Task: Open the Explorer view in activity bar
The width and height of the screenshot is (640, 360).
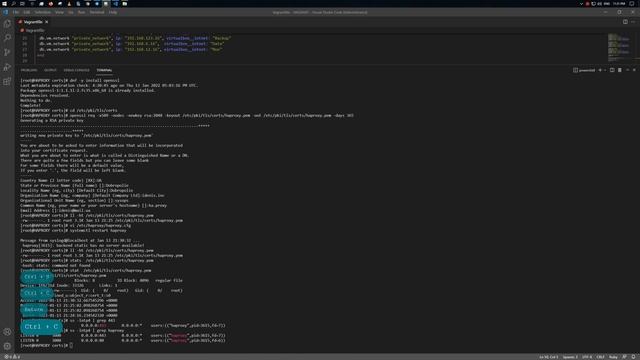Action: click(x=7, y=23)
